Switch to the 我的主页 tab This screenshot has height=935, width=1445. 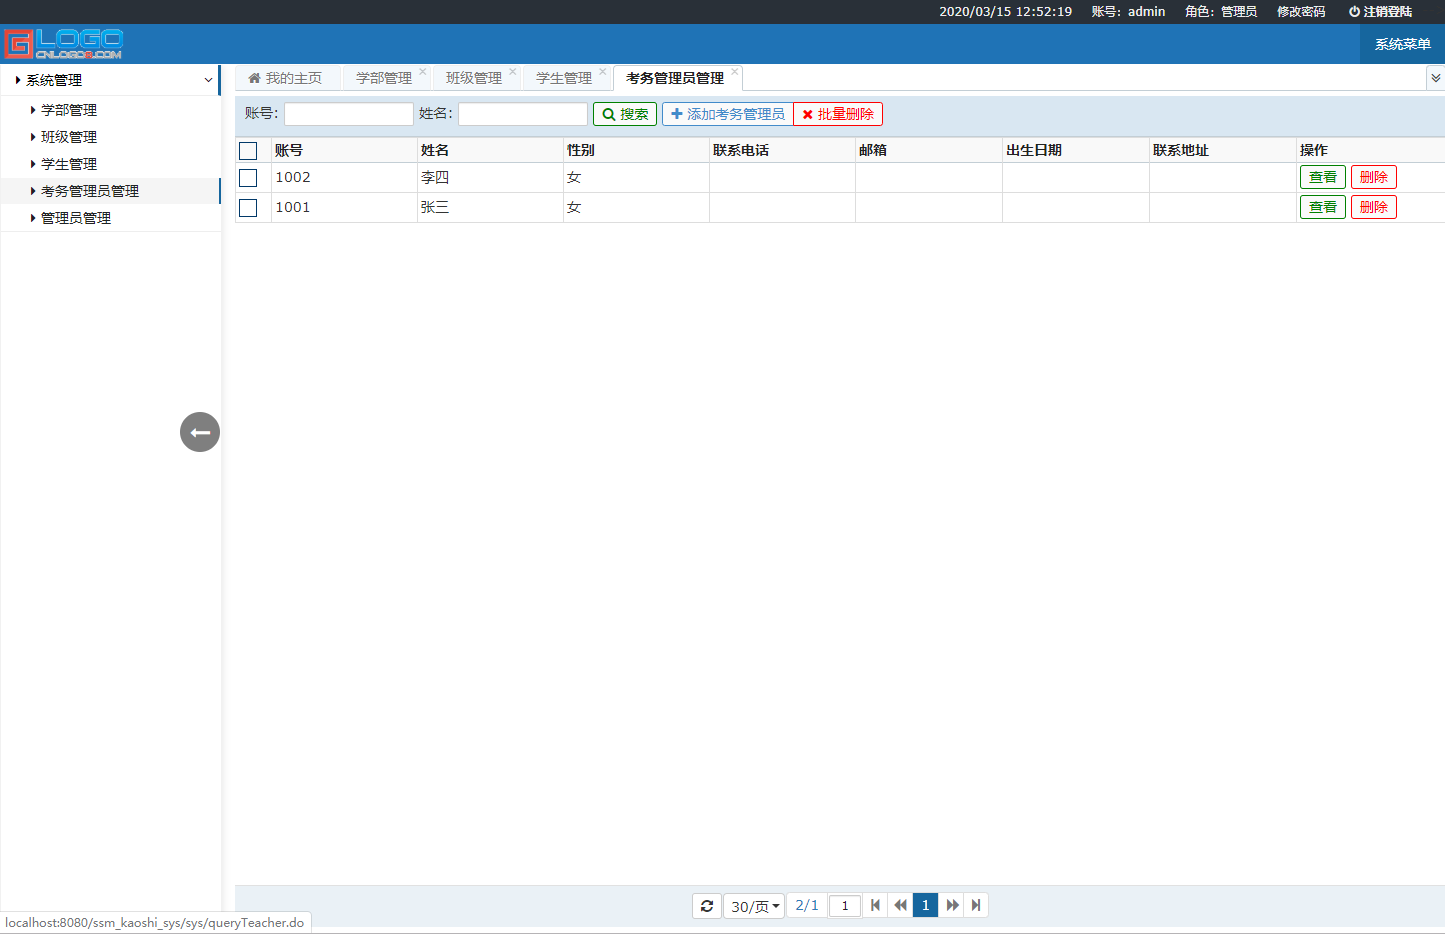point(286,78)
